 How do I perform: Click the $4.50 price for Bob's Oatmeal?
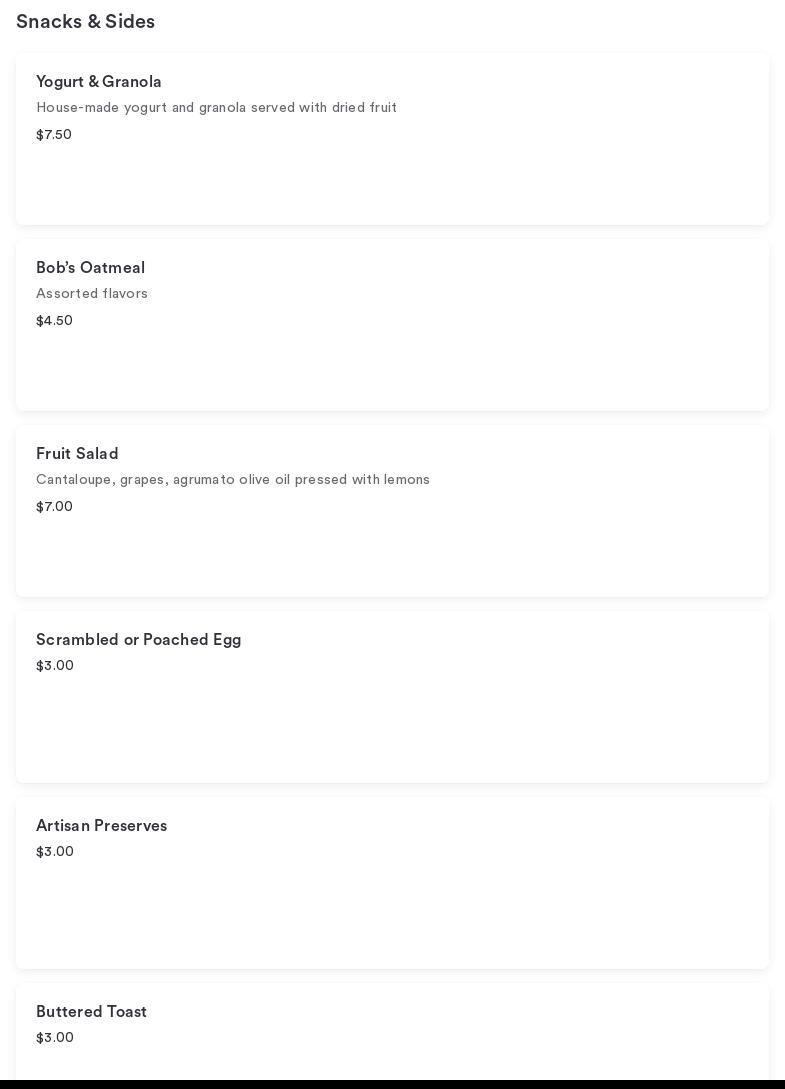[54, 321]
